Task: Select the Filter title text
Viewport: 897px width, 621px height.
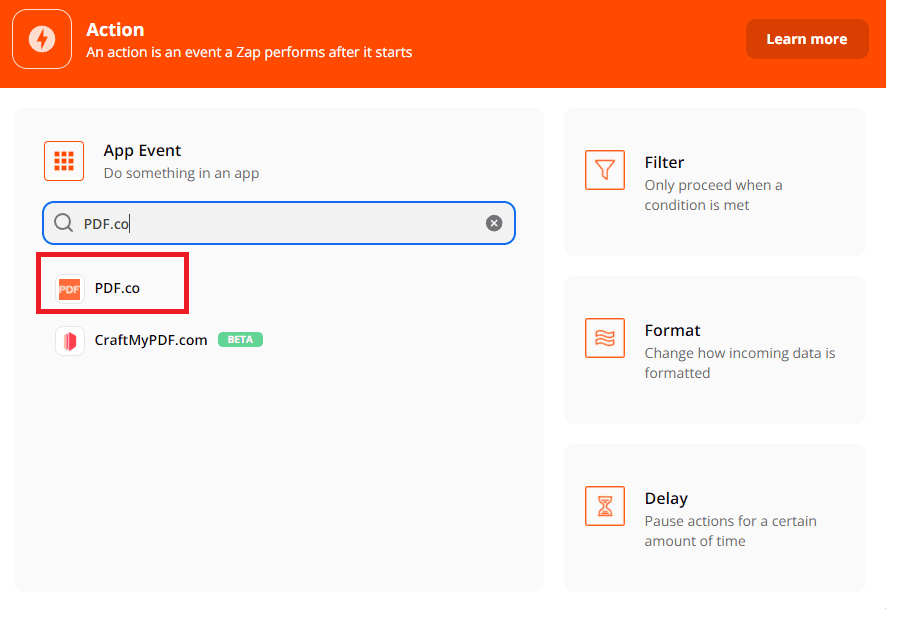Action: (664, 162)
